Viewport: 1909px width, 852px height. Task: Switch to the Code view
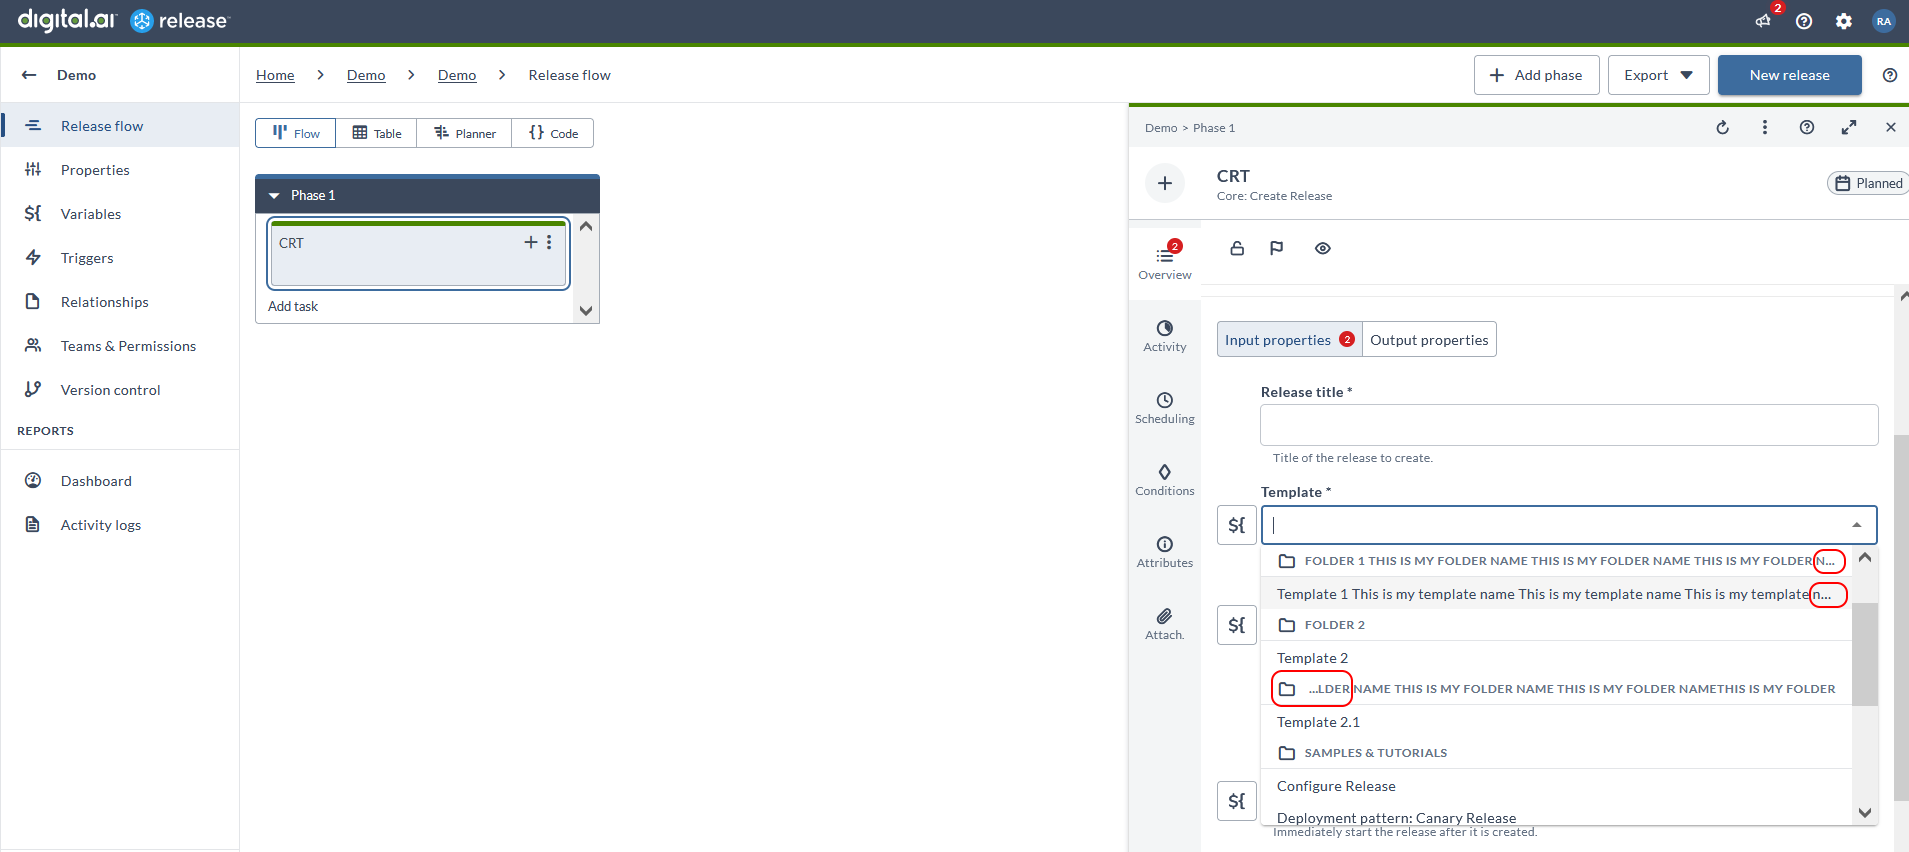coord(553,133)
